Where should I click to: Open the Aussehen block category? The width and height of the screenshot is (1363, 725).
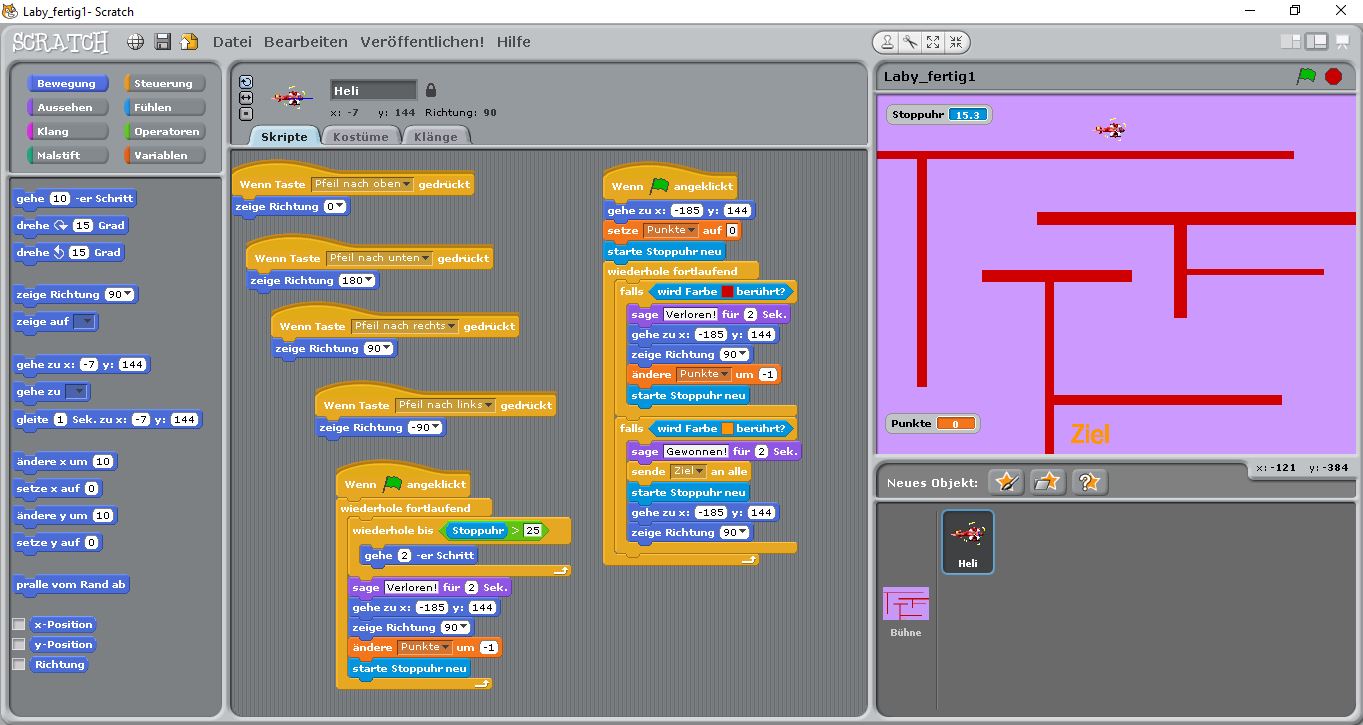click(67, 107)
